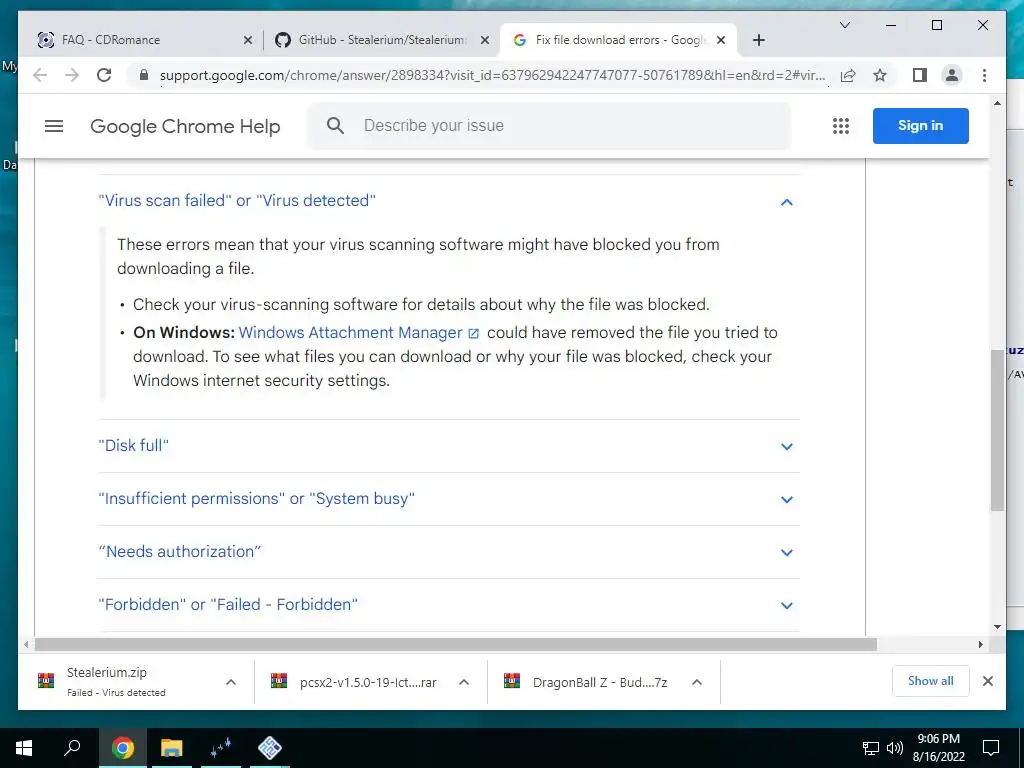Click scroll right arrow of horizontal bar
The height and width of the screenshot is (768, 1024).
(x=980, y=645)
